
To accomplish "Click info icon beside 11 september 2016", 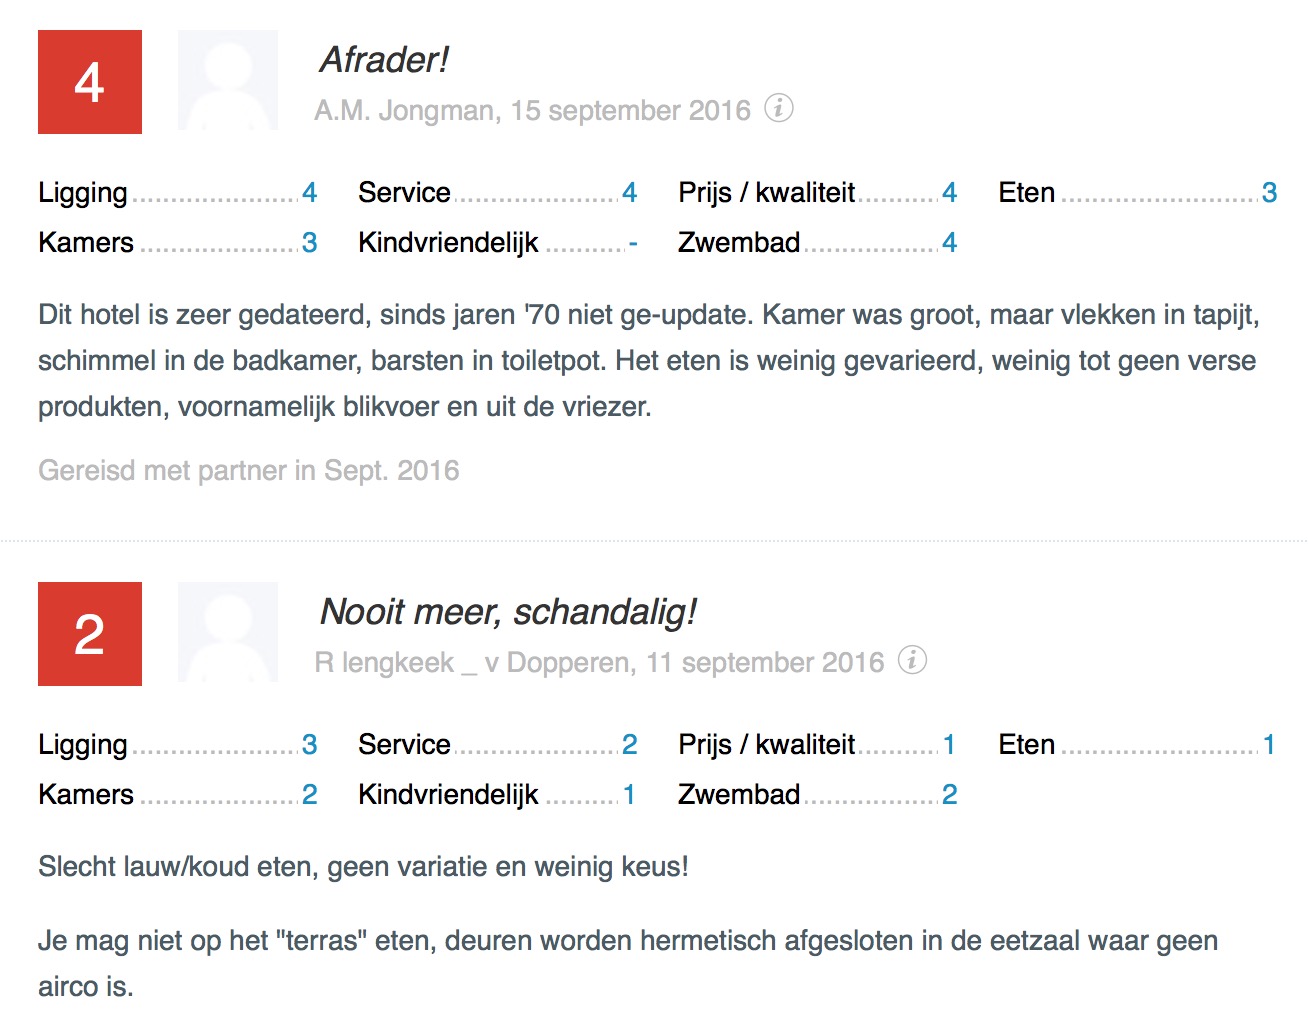I will tap(912, 660).
